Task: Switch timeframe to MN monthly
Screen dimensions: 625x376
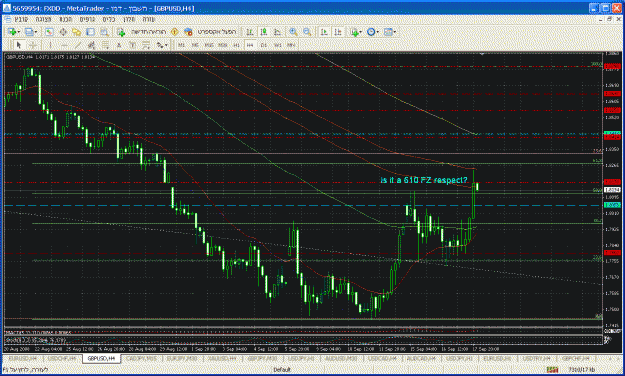Action: coord(291,45)
